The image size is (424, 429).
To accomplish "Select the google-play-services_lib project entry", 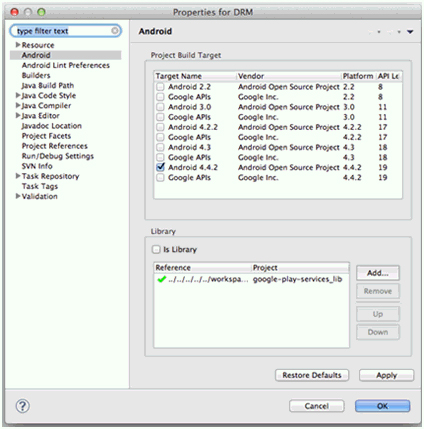I will point(297,279).
